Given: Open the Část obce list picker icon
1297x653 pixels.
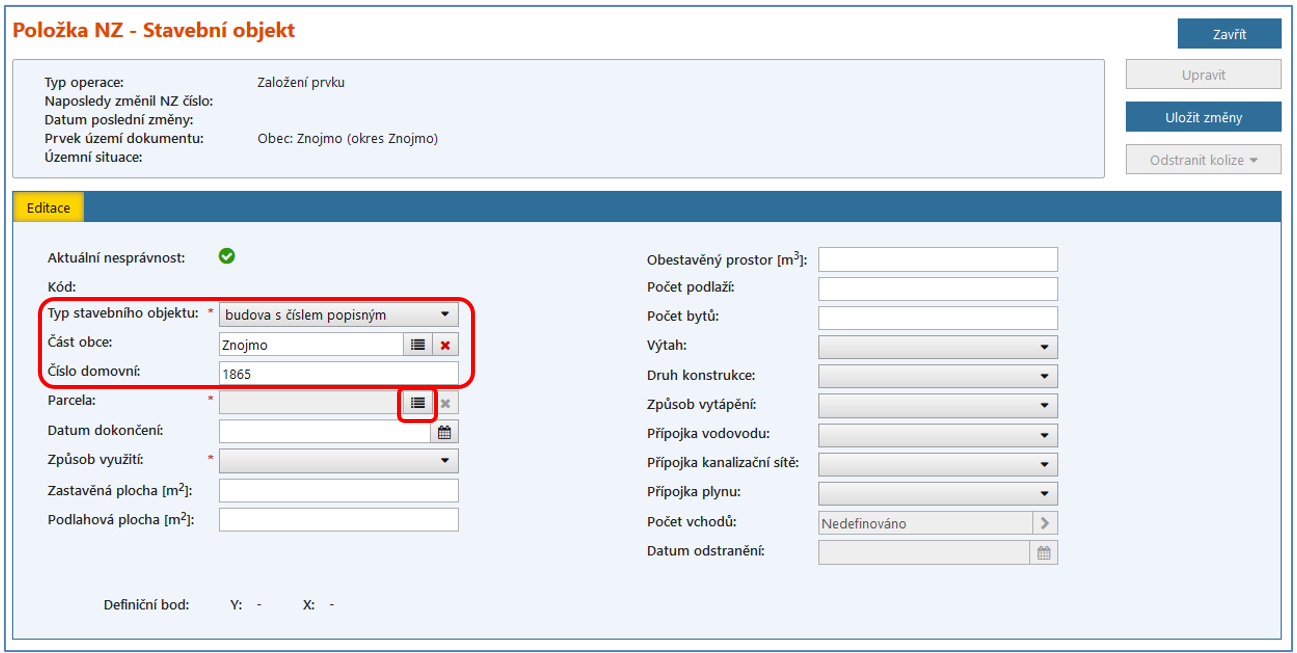Looking at the screenshot, I should (x=418, y=345).
